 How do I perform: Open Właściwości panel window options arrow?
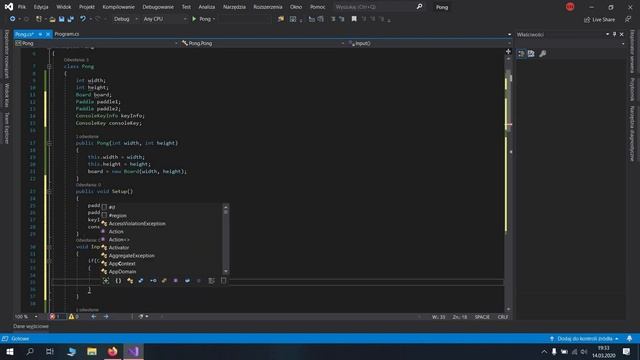[x=607, y=35]
